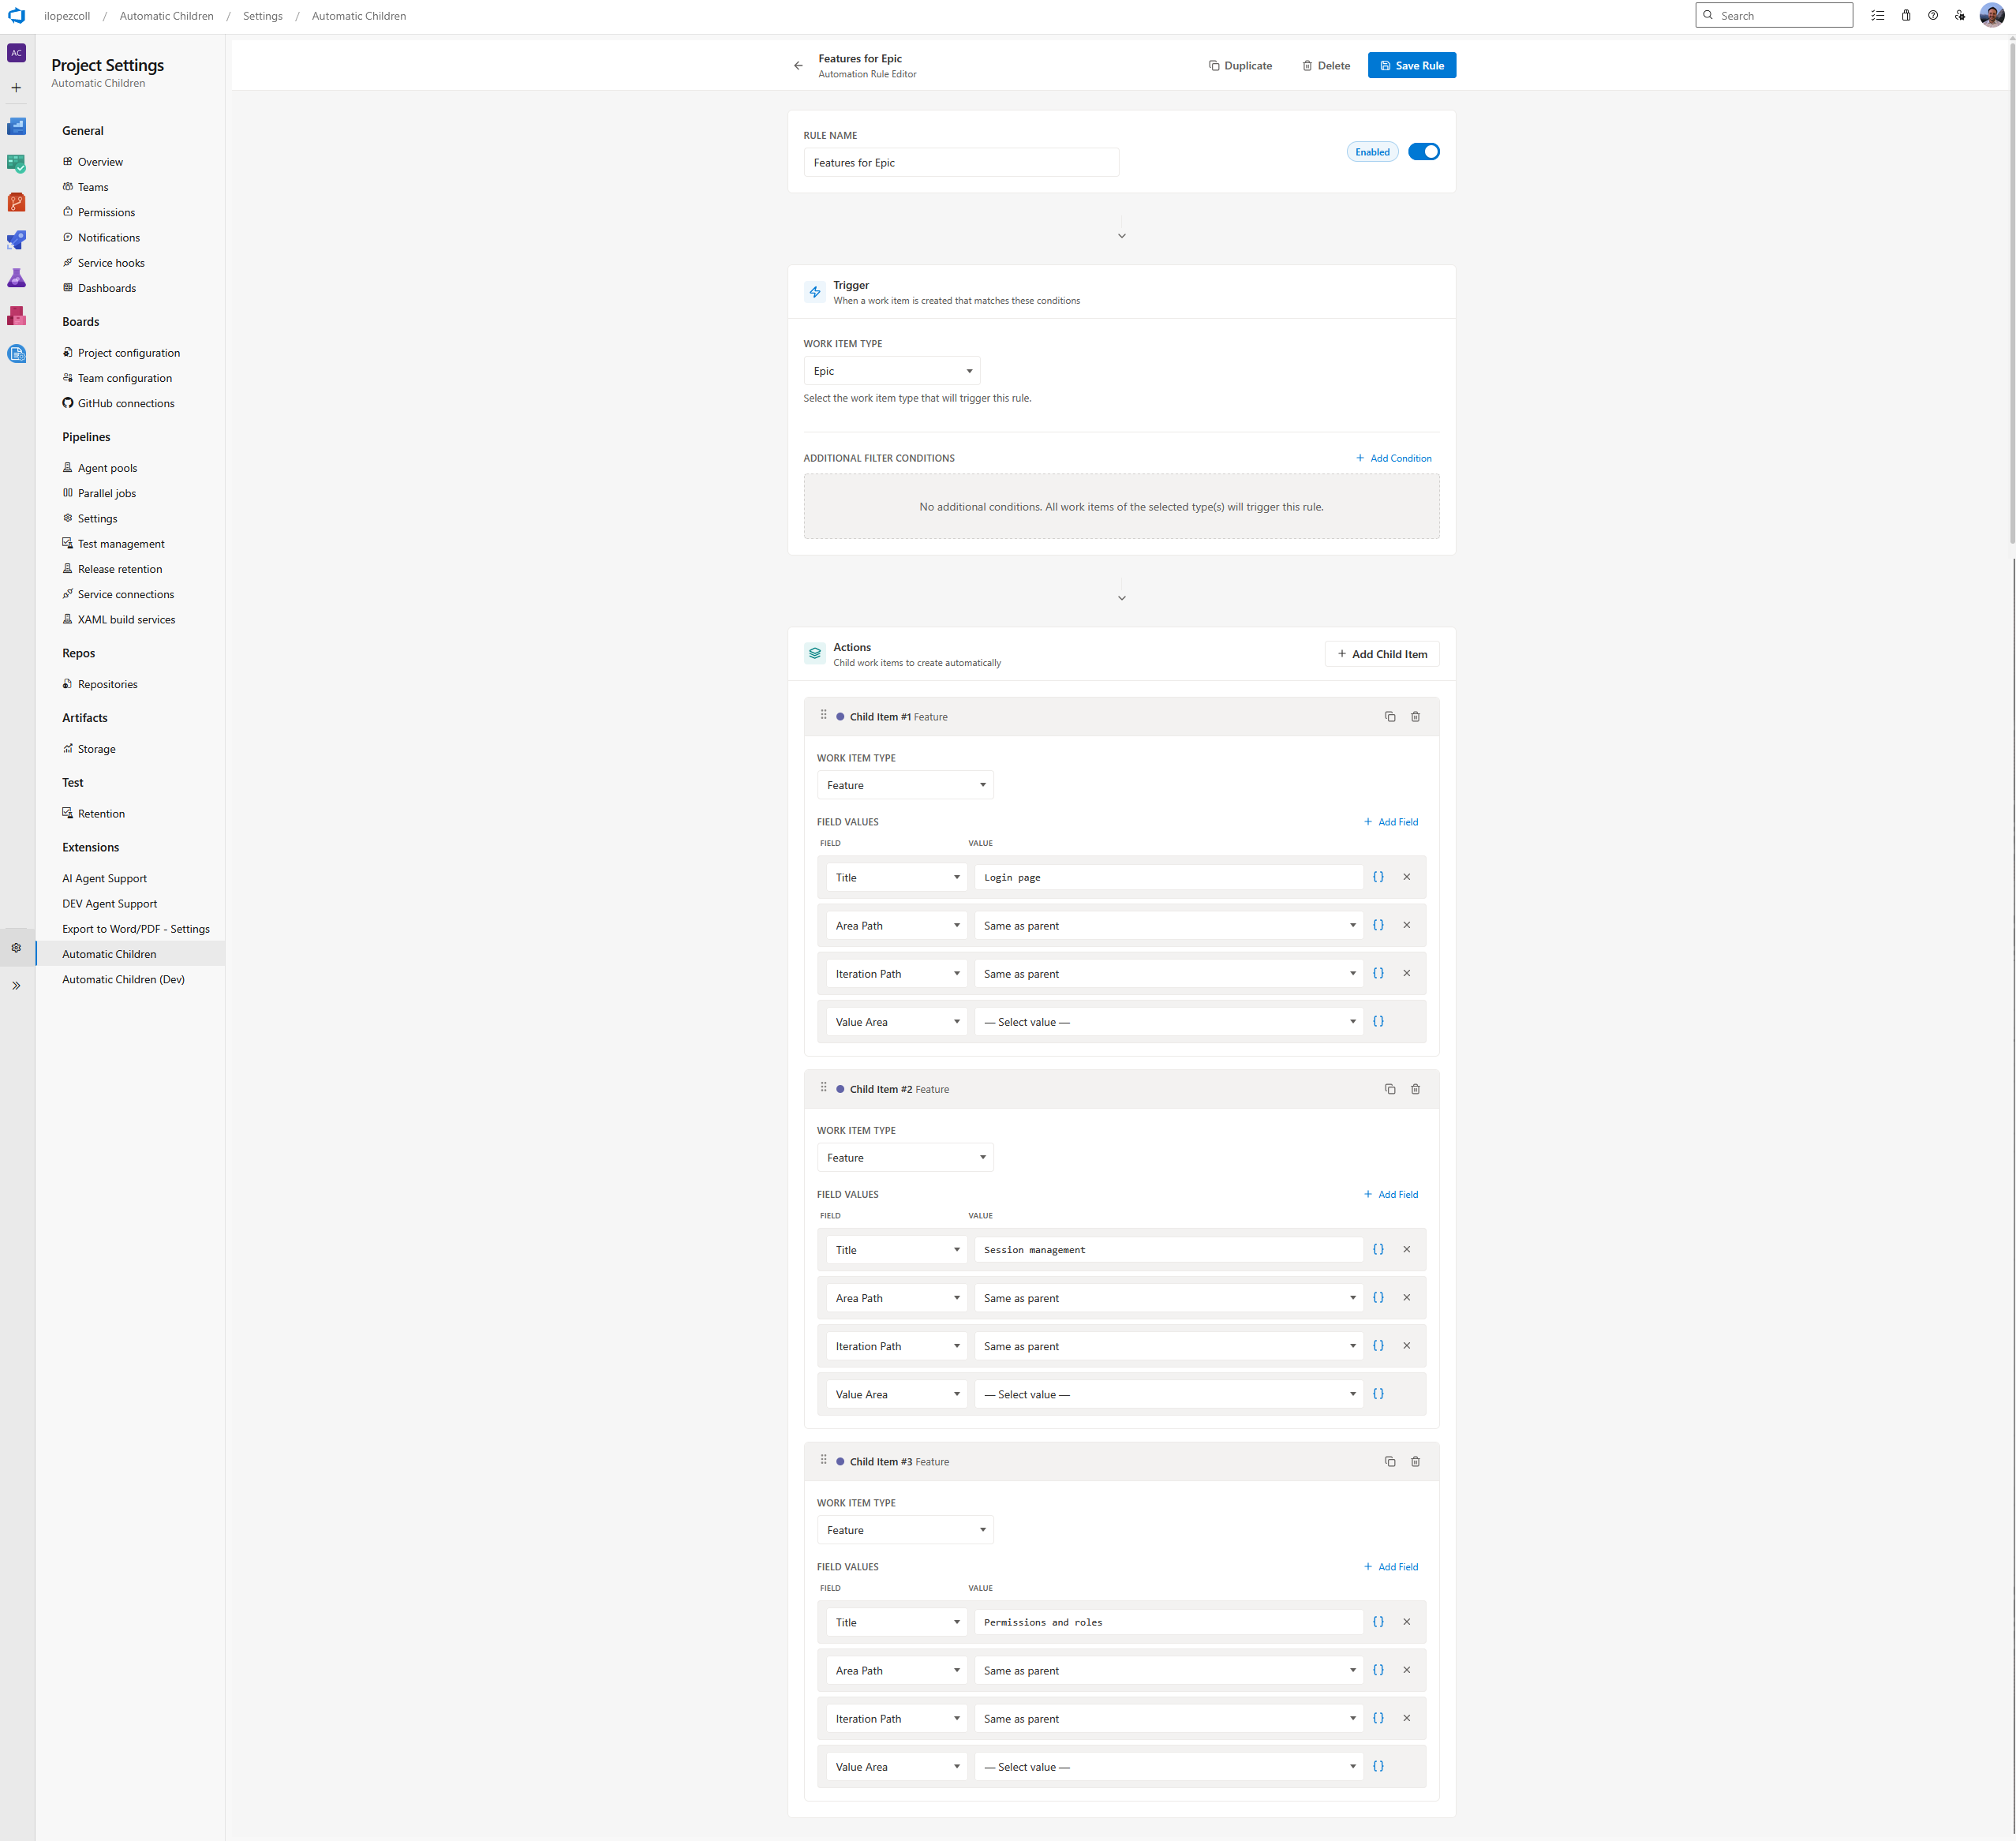Open Pipelines via the blue rocket icon
2016x1841 pixels.
point(16,239)
